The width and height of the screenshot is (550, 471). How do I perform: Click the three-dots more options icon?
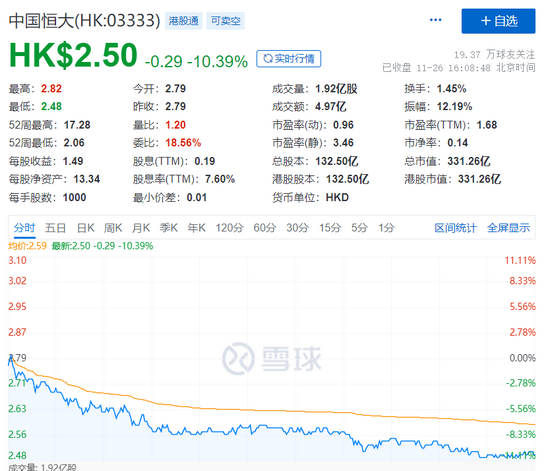pyautogui.click(x=435, y=20)
